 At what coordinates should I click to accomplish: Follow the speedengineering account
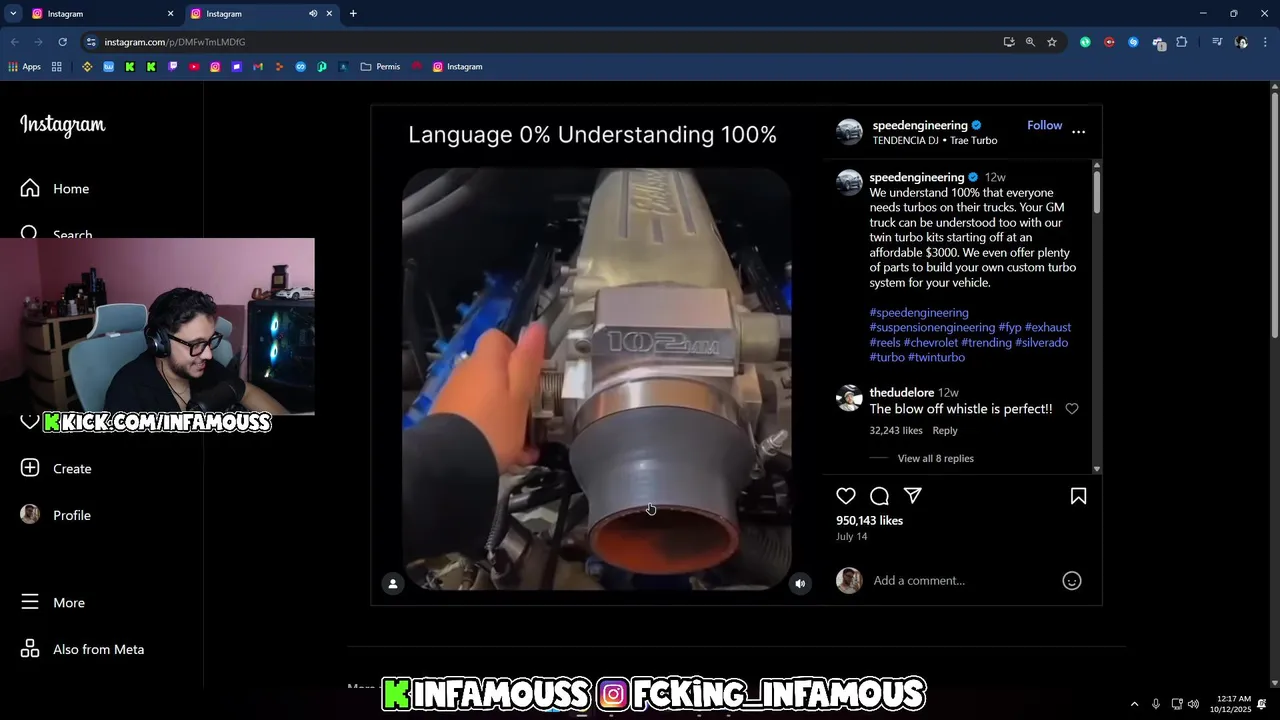(1044, 125)
